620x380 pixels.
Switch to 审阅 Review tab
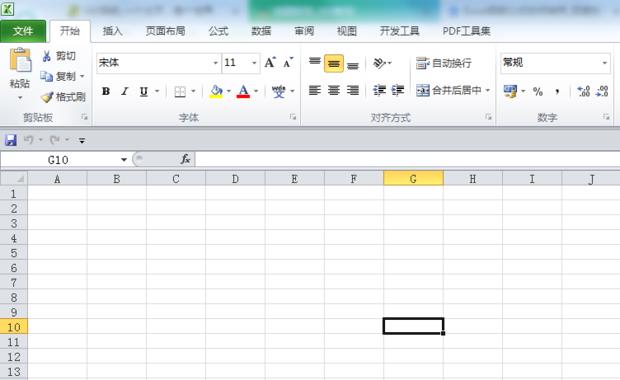304,31
